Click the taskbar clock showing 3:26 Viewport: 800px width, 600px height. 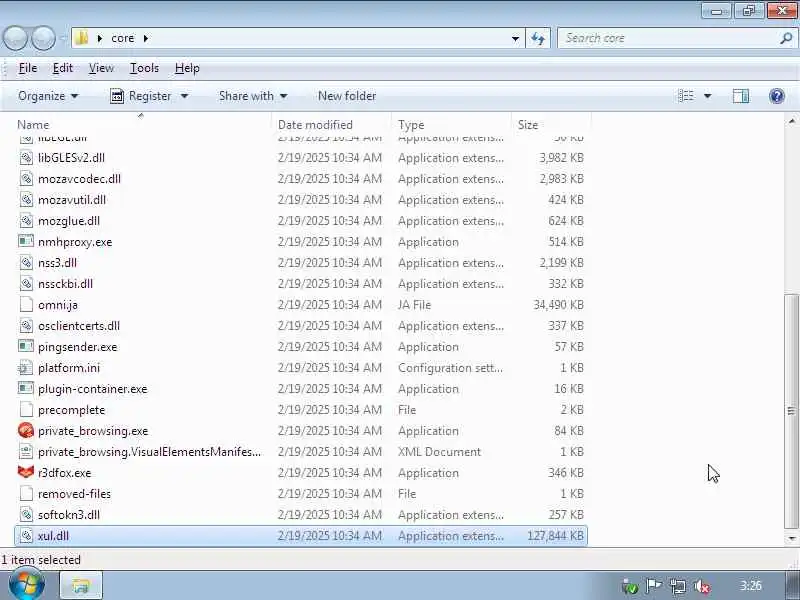pyautogui.click(x=751, y=585)
